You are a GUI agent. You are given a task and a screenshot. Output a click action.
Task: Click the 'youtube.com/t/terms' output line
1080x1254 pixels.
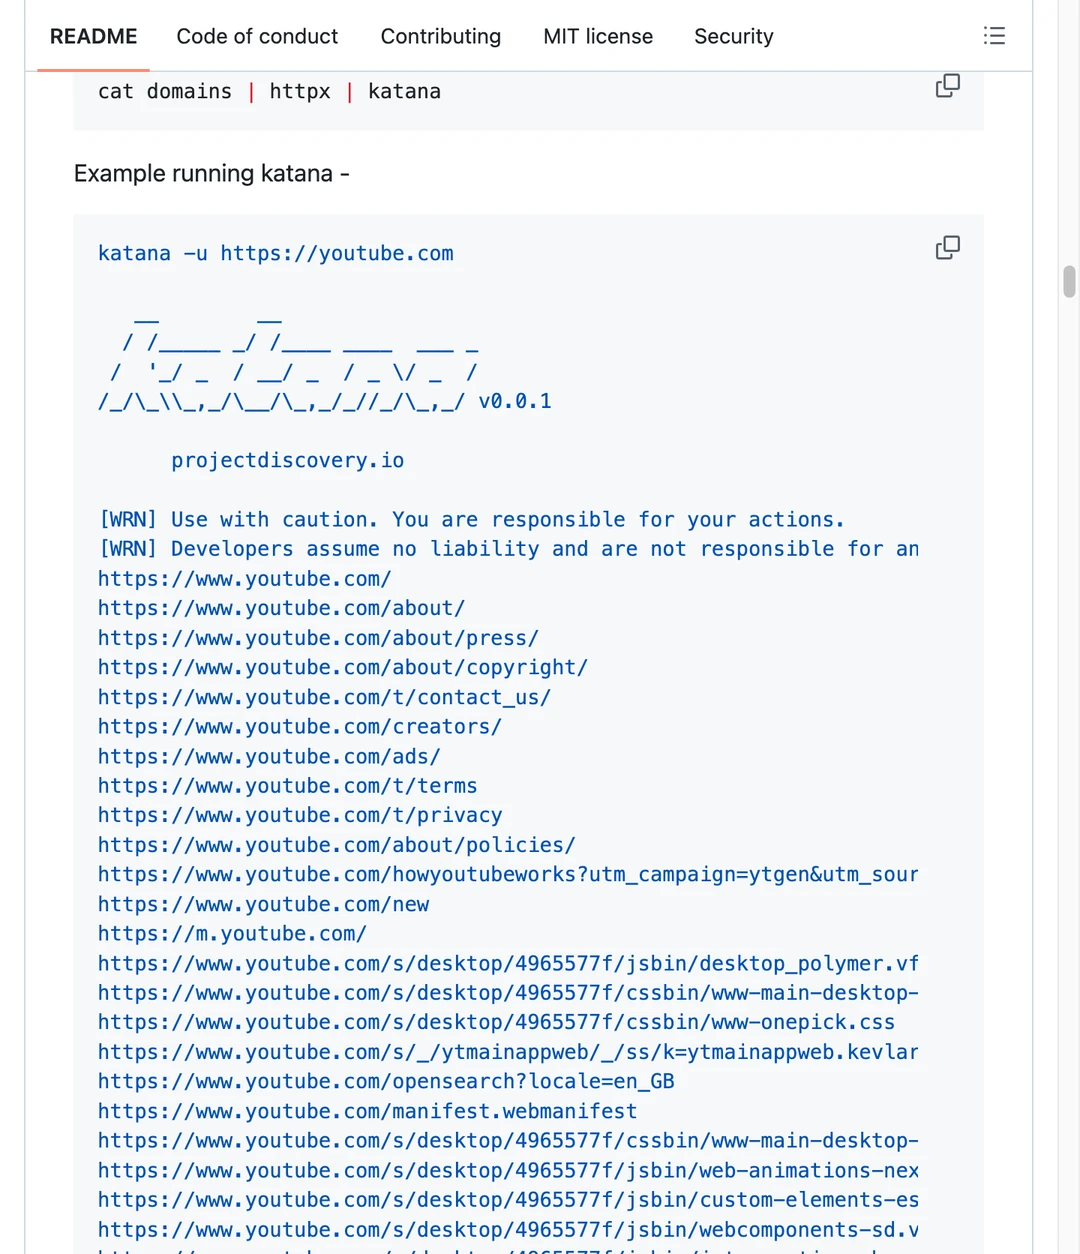288,786
